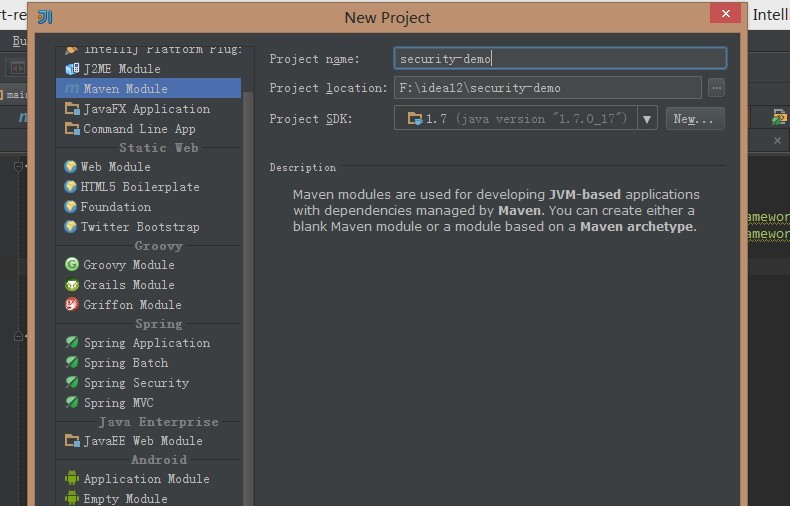Choose HTML5 Boilerplate template

tap(149, 187)
